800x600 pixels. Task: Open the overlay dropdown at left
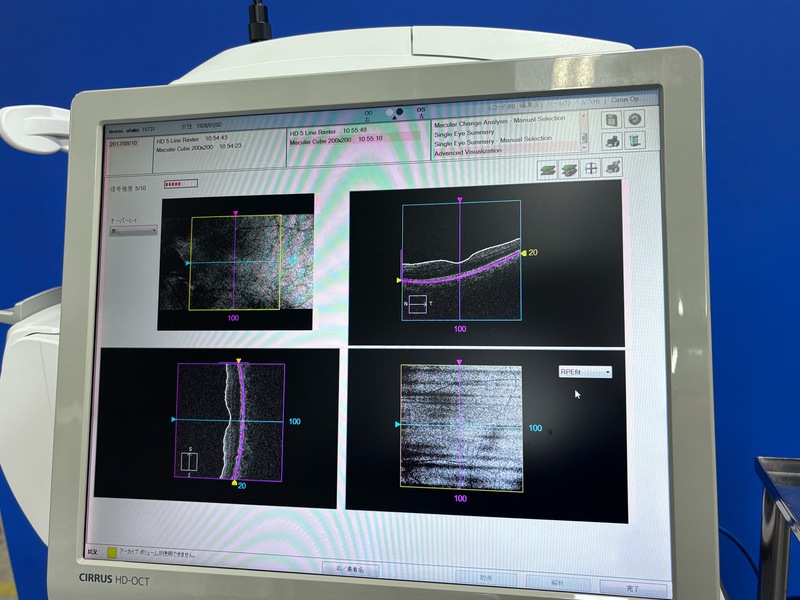(134, 230)
